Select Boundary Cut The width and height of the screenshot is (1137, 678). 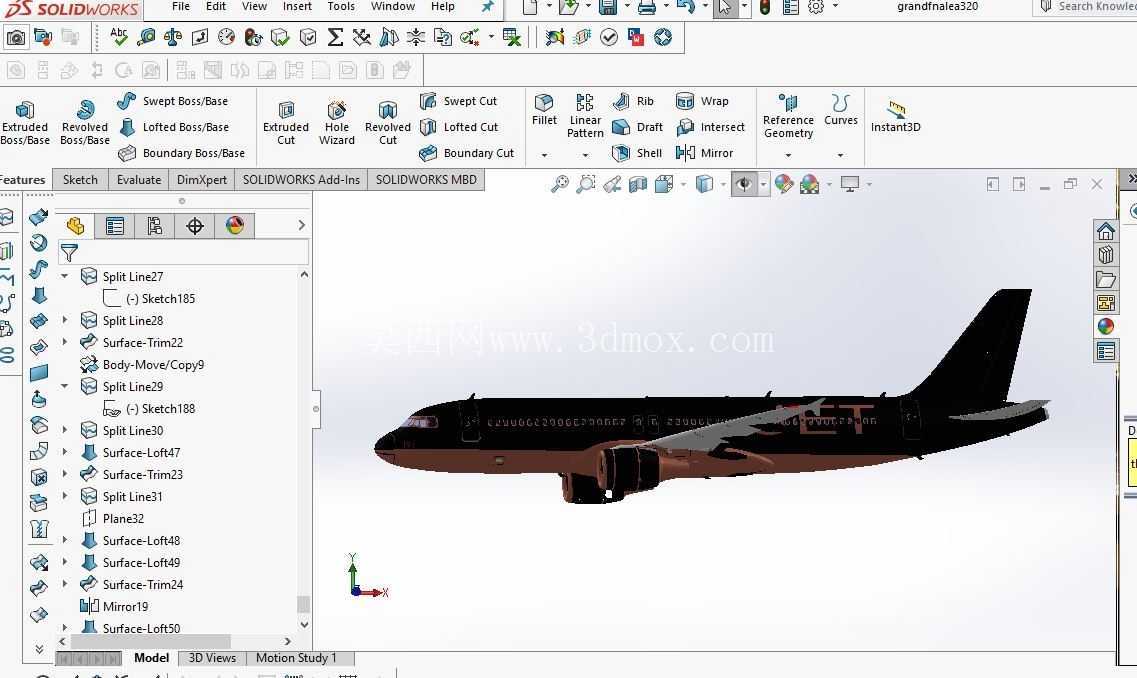point(467,153)
